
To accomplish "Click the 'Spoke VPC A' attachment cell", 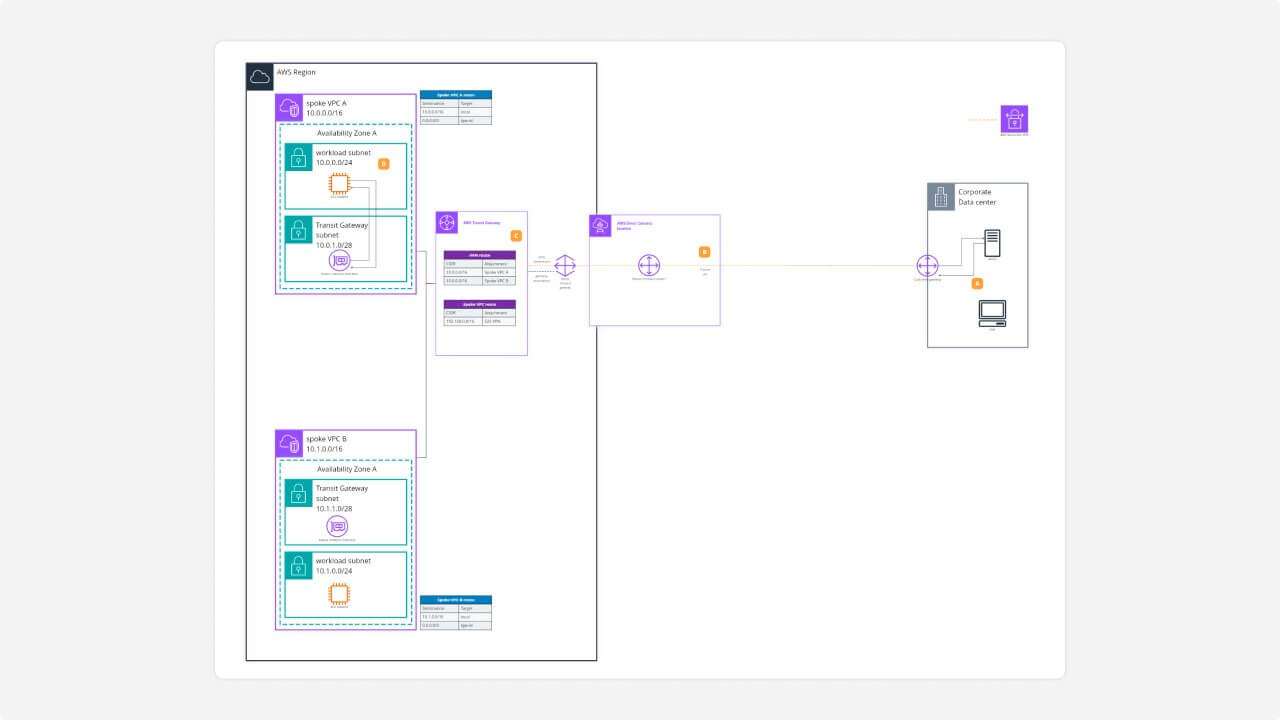I will coord(498,272).
